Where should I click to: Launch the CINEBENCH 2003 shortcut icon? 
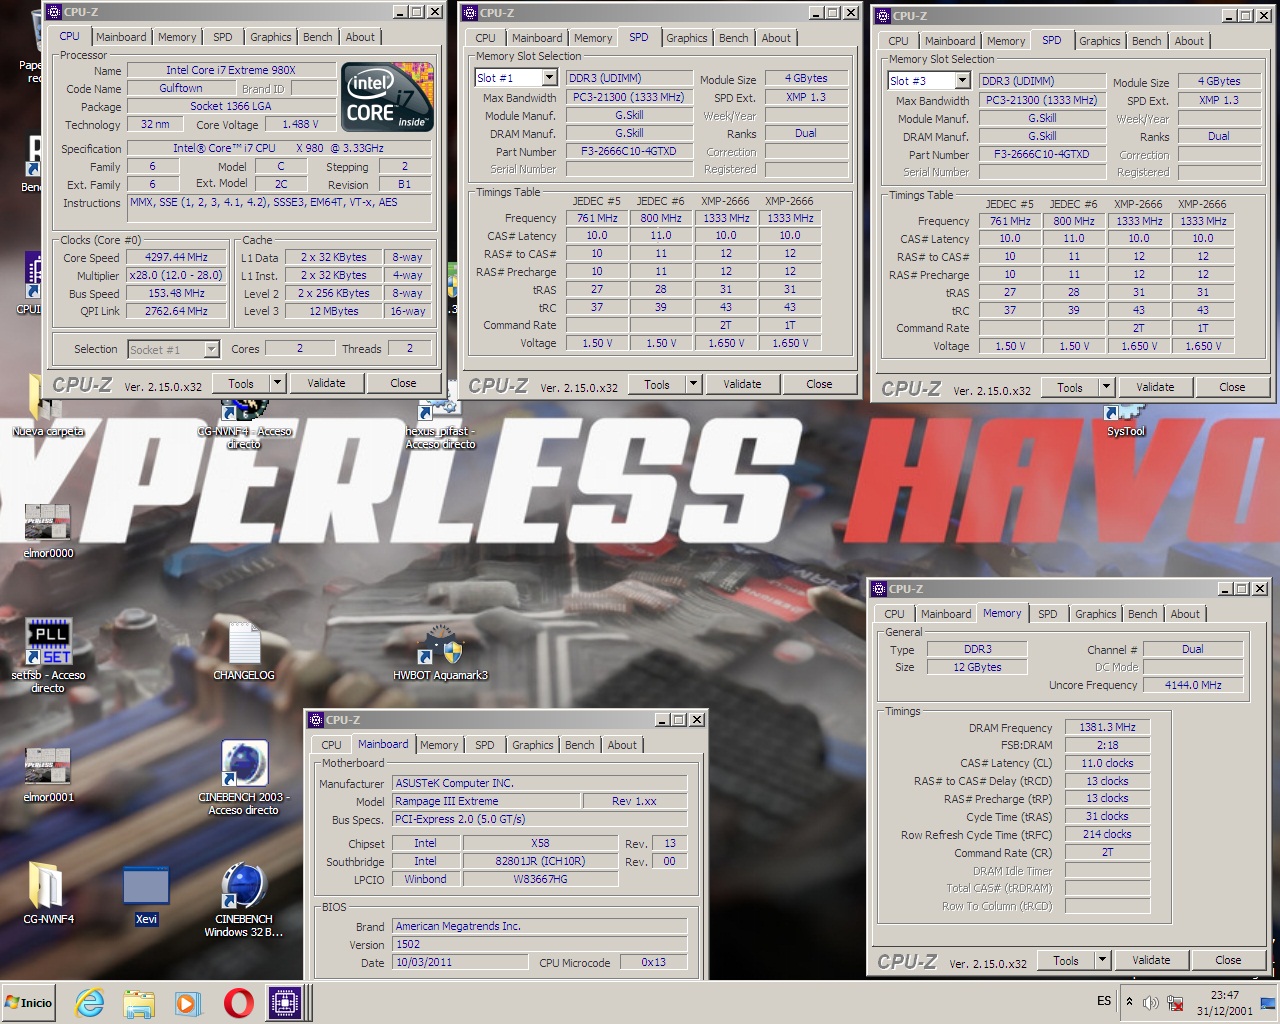tap(244, 778)
